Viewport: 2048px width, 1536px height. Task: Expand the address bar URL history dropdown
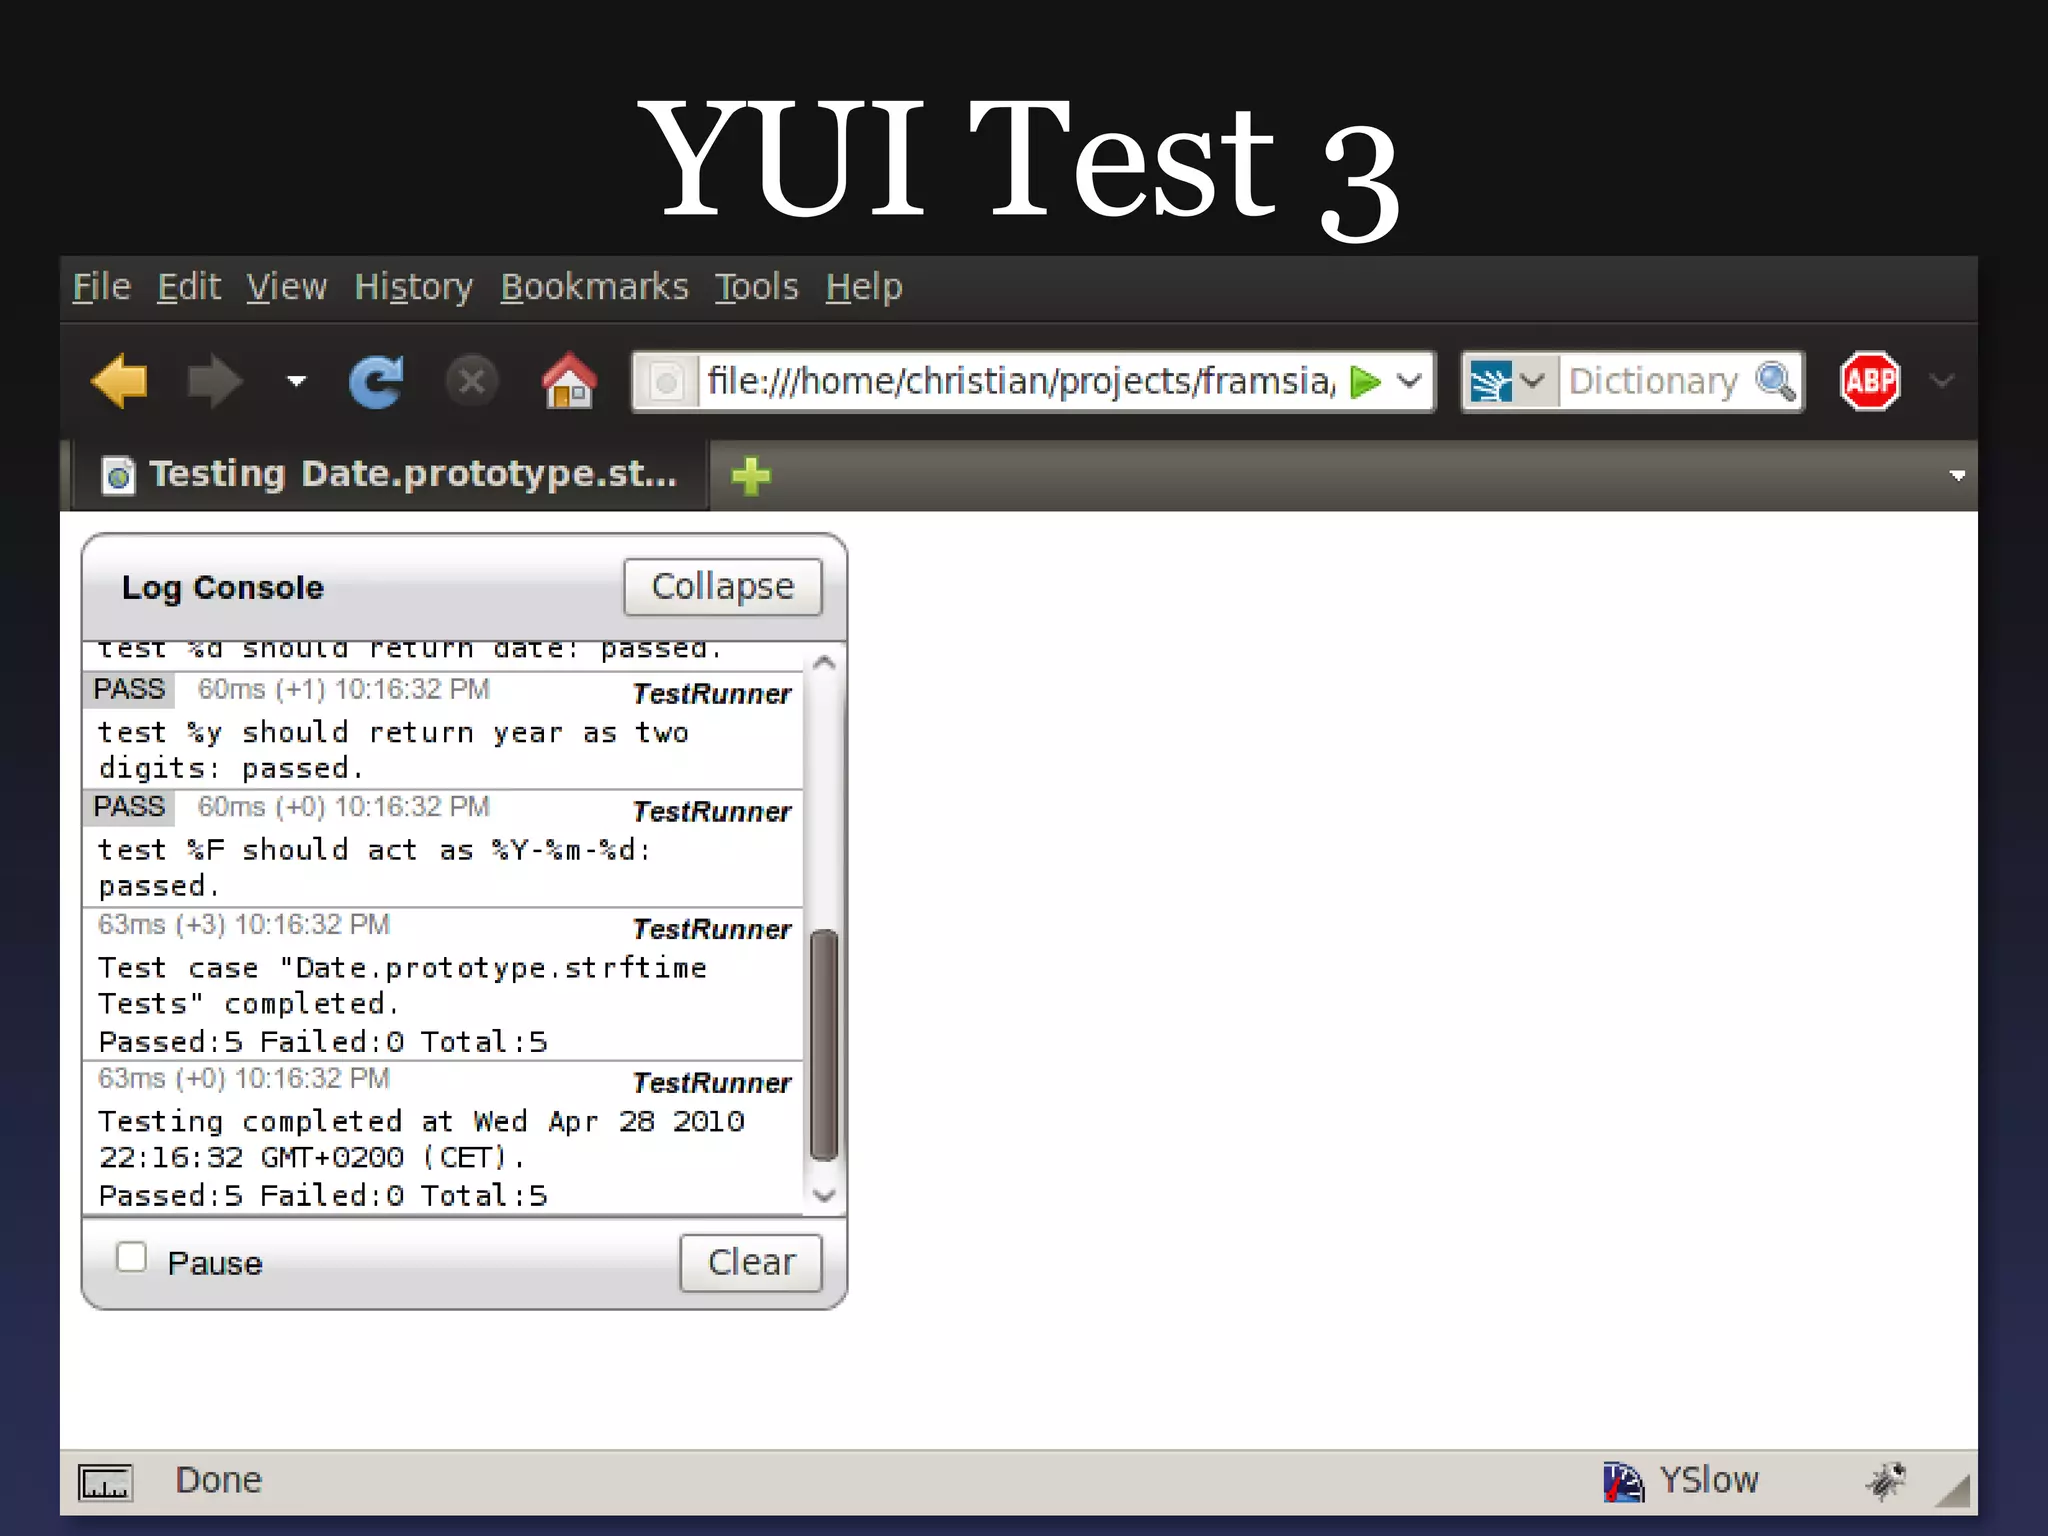coord(1410,381)
